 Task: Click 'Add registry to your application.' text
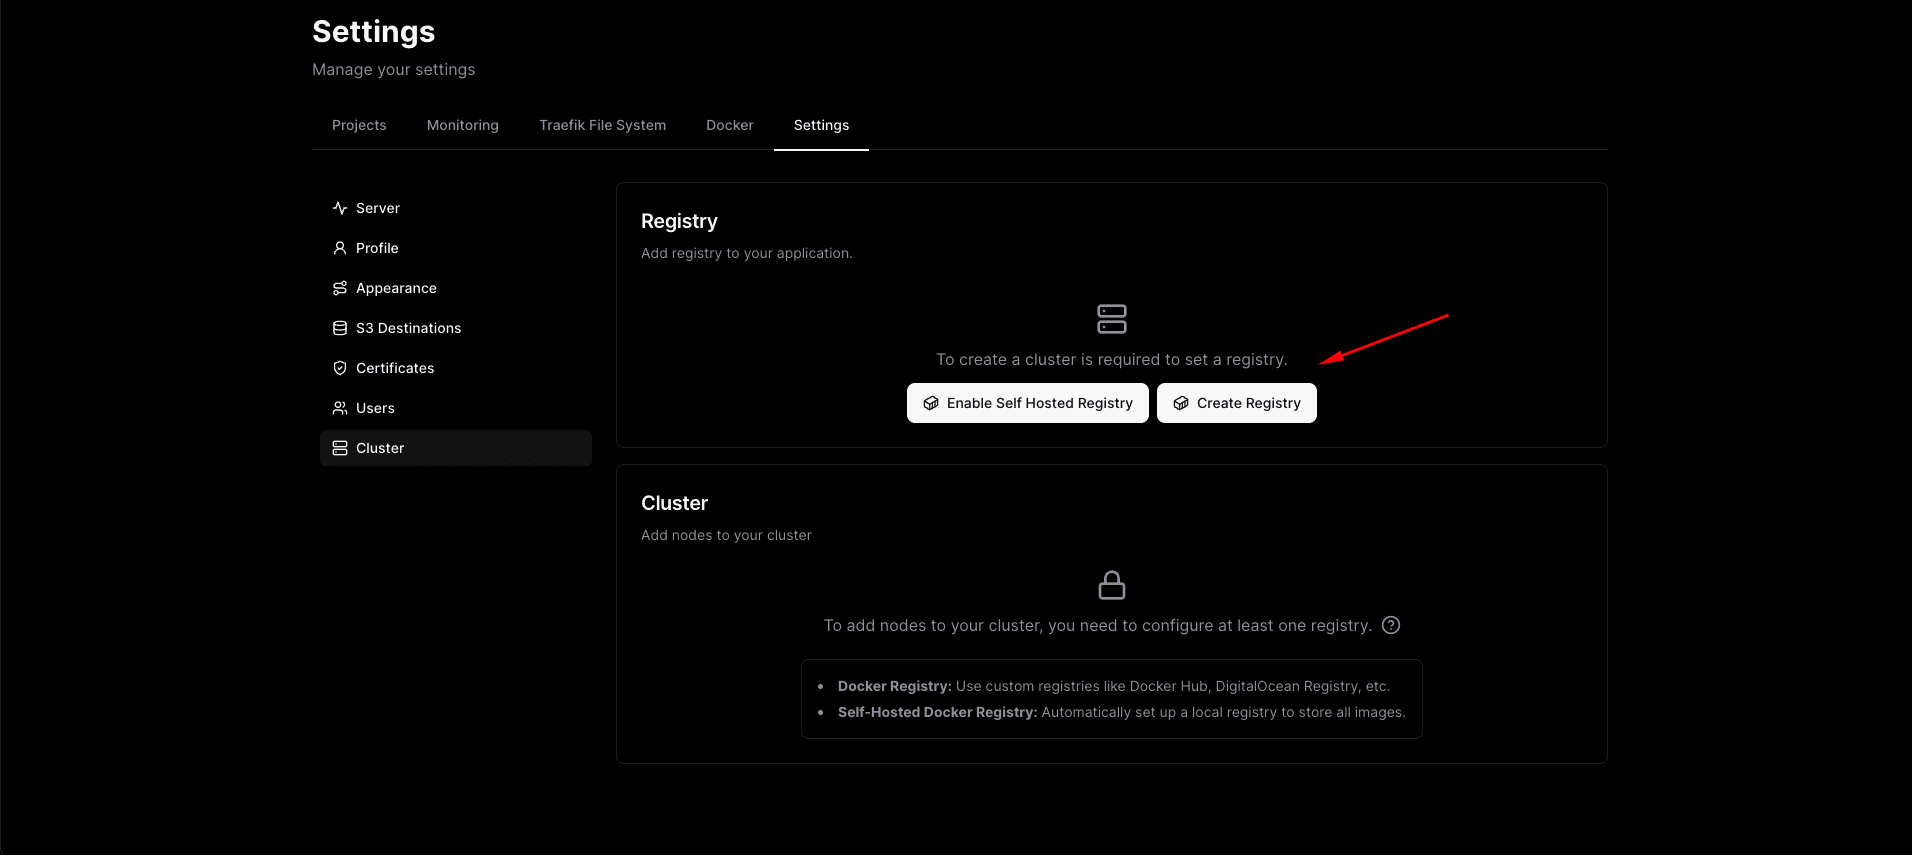(747, 253)
